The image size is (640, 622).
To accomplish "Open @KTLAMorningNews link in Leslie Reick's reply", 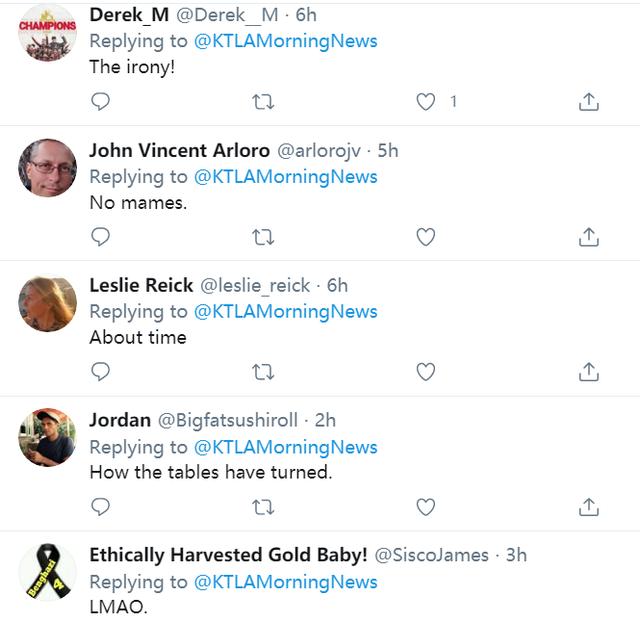I will pyautogui.click(x=285, y=311).
